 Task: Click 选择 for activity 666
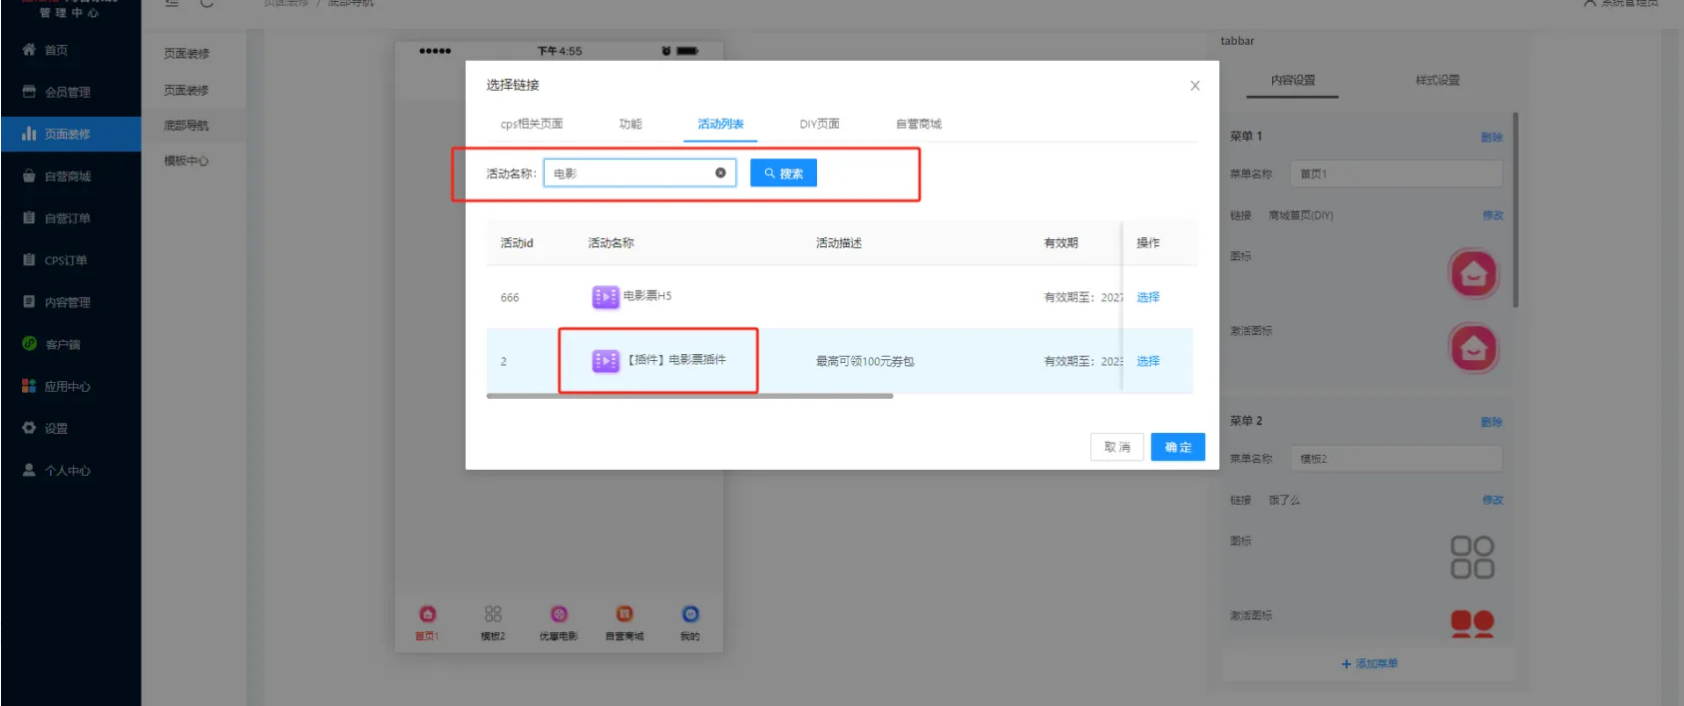coord(1148,297)
